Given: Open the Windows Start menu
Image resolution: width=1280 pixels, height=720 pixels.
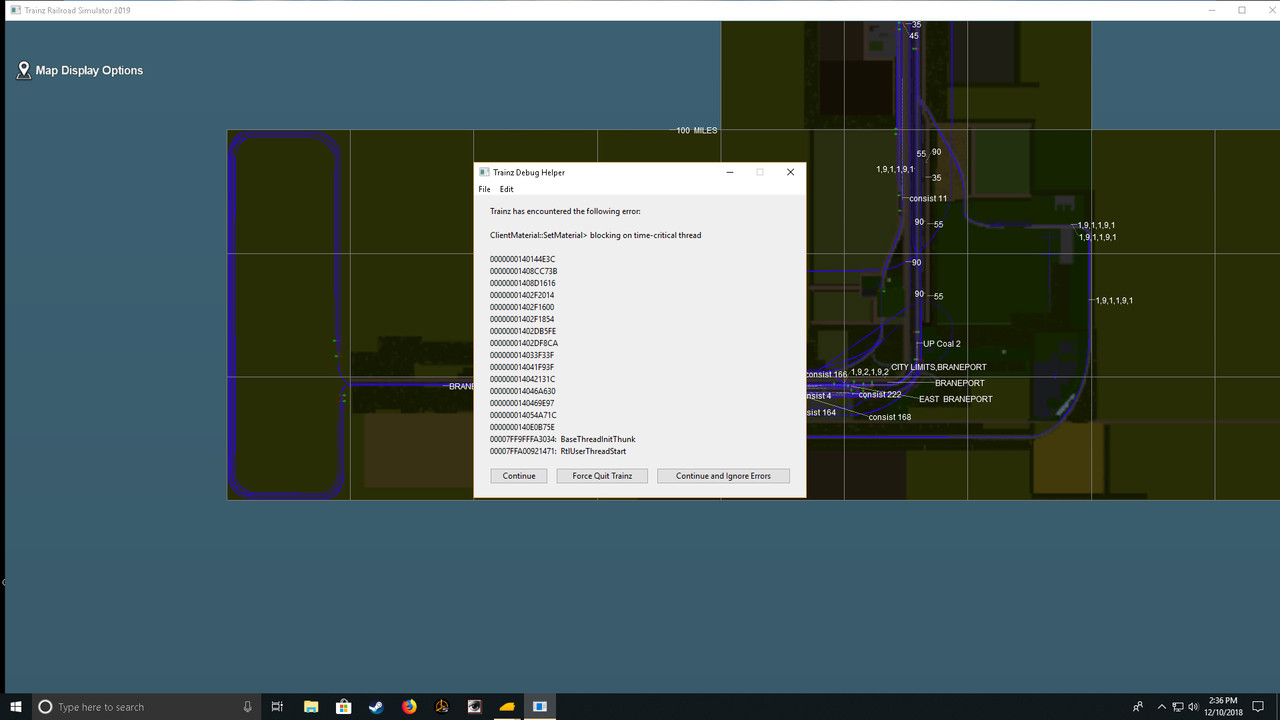Looking at the screenshot, I should click(16, 707).
